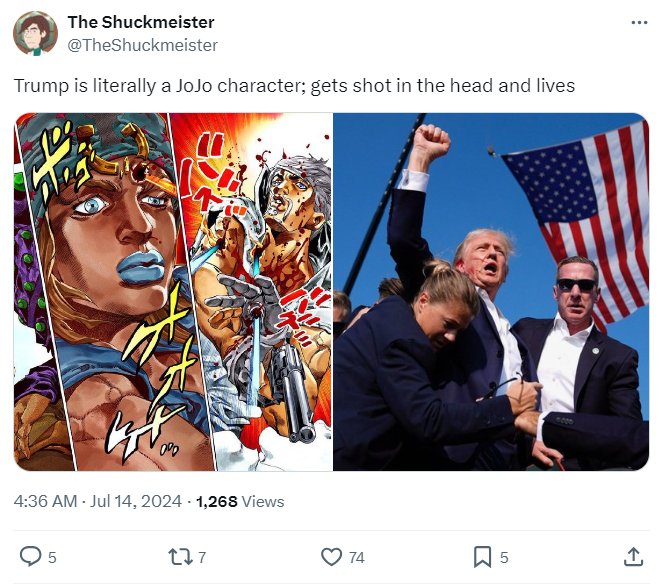Viewport: 659px width, 586px height.
Task: View the 1,268 Views analytics
Action: tap(240, 501)
